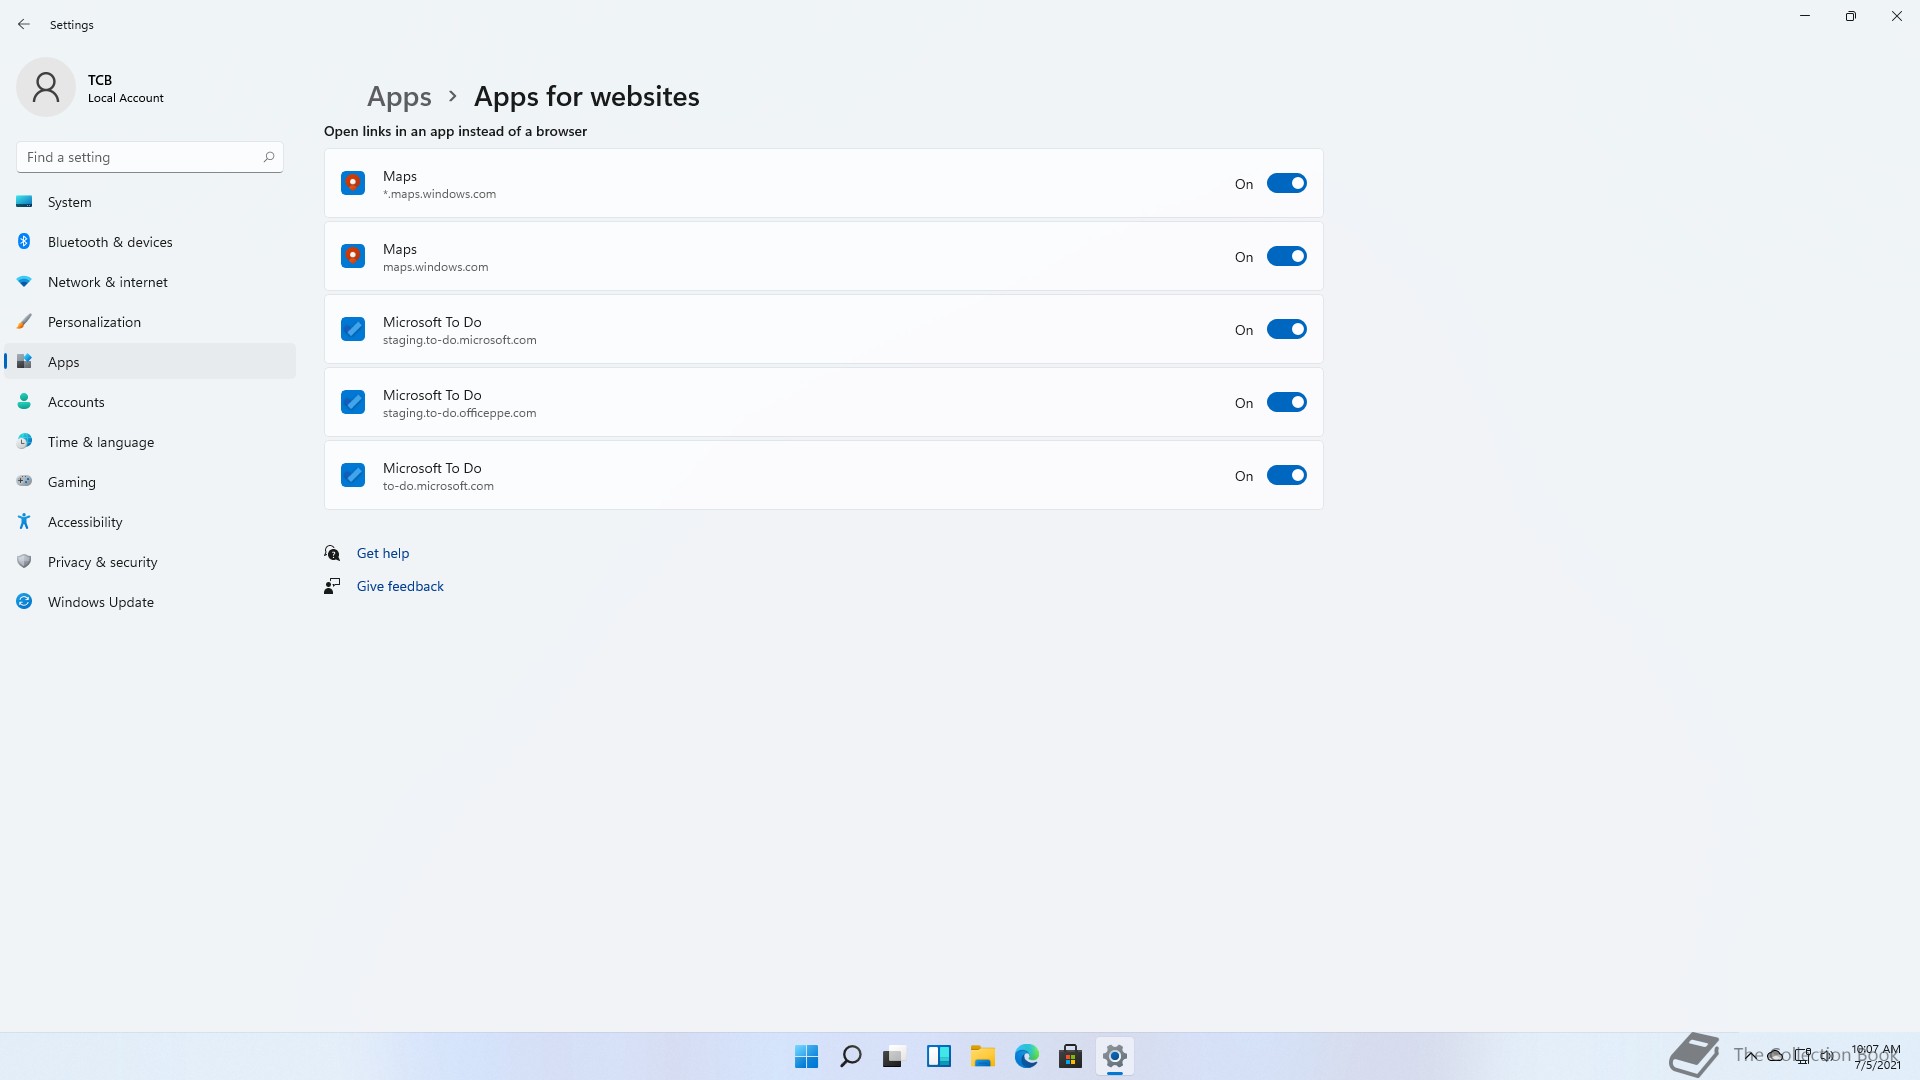
Task: Disable To Do staging.to-do.officeppe.com toggle
Action: coord(1286,402)
